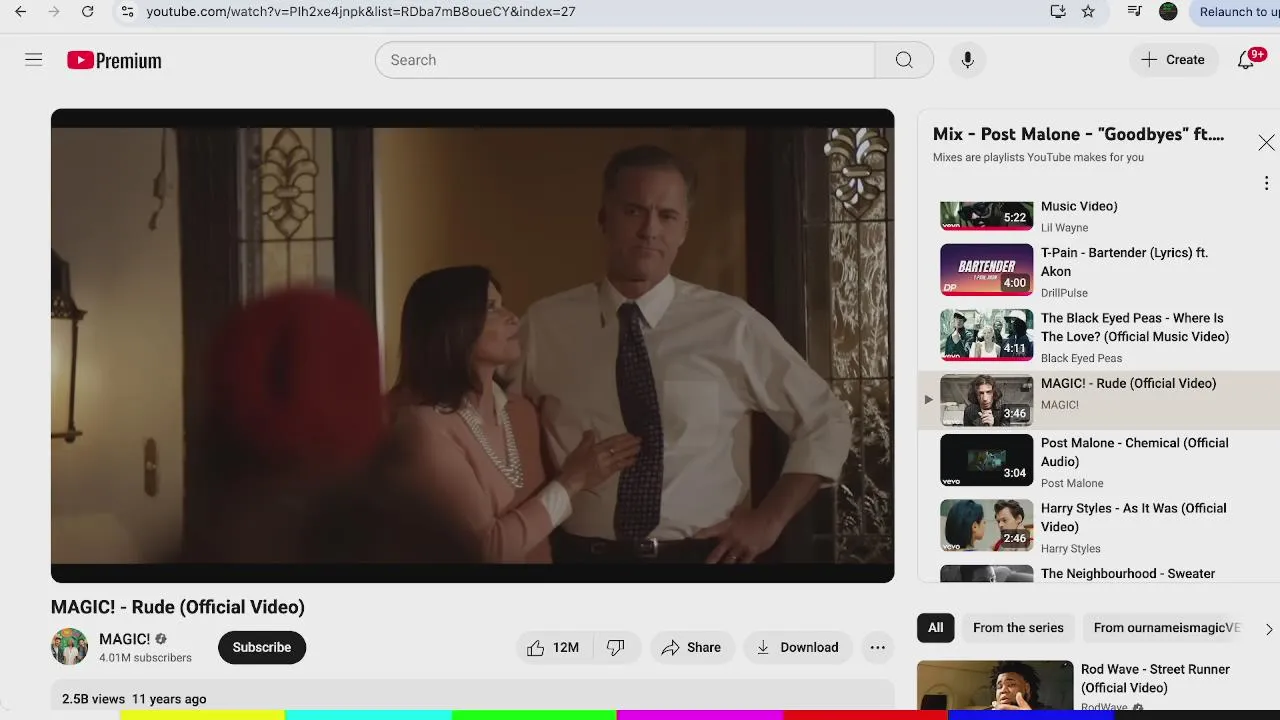Play Black Eyed Peas - Where Is The Love?
The width and height of the screenshot is (1280, 720).
coord(1135,327)
